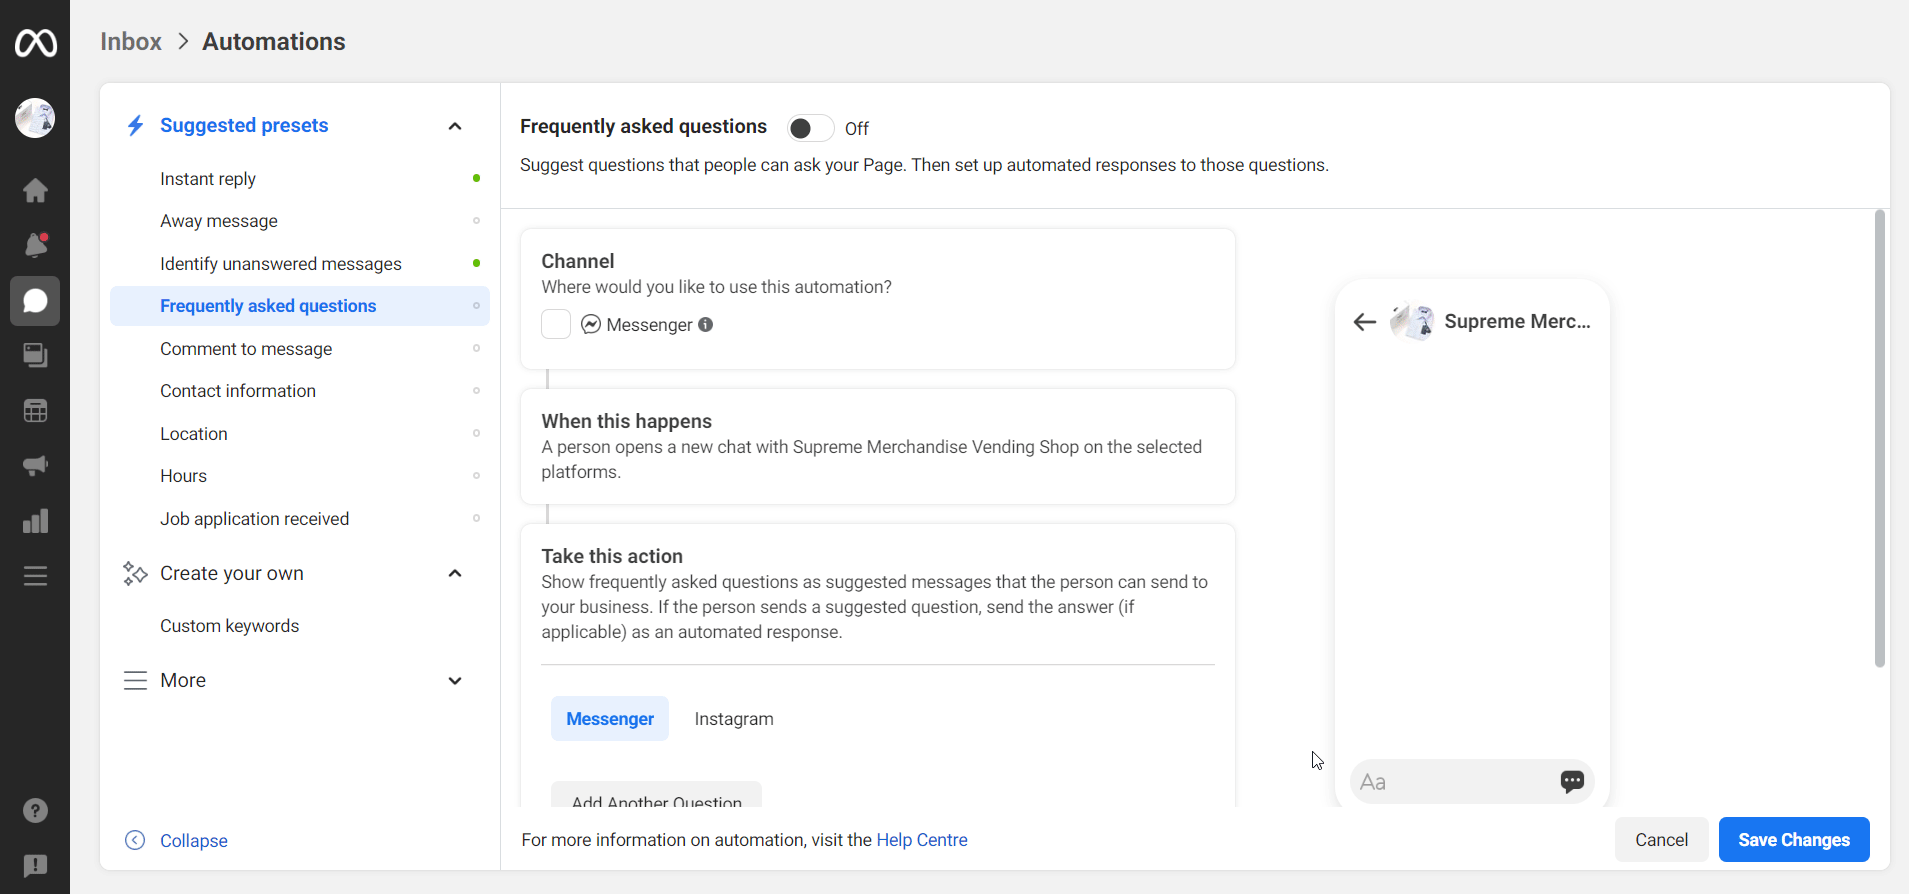
Task: Click the preview page avatar thumbnail
Action: [x=1412, y=322]
